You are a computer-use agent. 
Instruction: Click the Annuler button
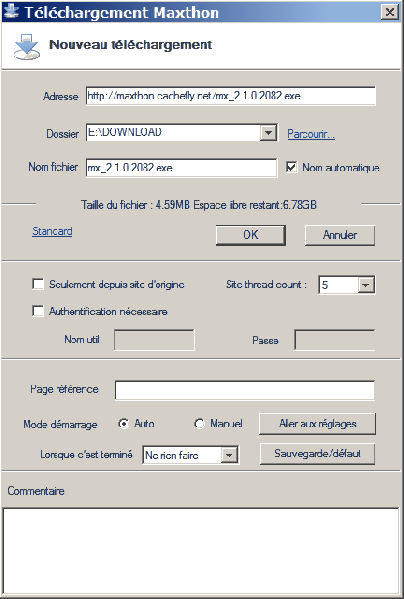click(x=340, y=235)
